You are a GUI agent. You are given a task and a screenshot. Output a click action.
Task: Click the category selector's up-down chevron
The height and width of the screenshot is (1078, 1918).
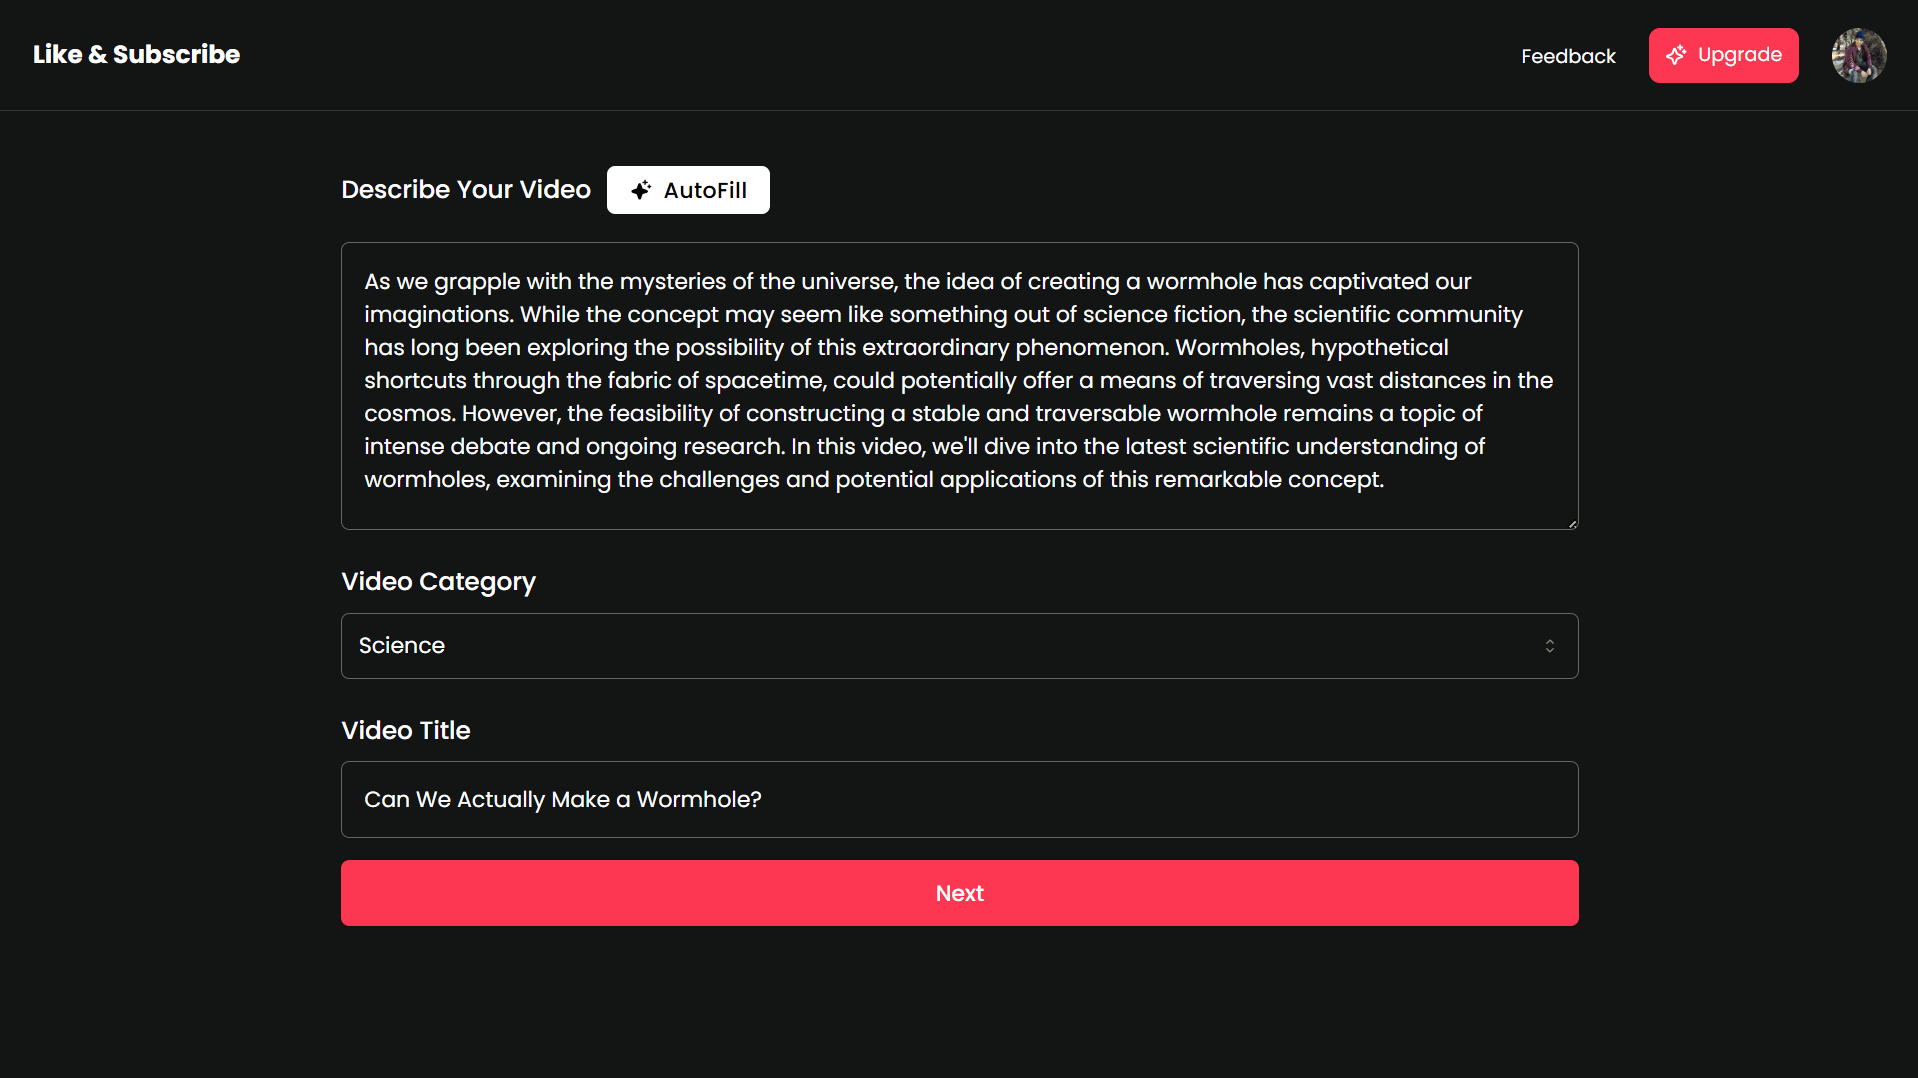click(1549, 646)
